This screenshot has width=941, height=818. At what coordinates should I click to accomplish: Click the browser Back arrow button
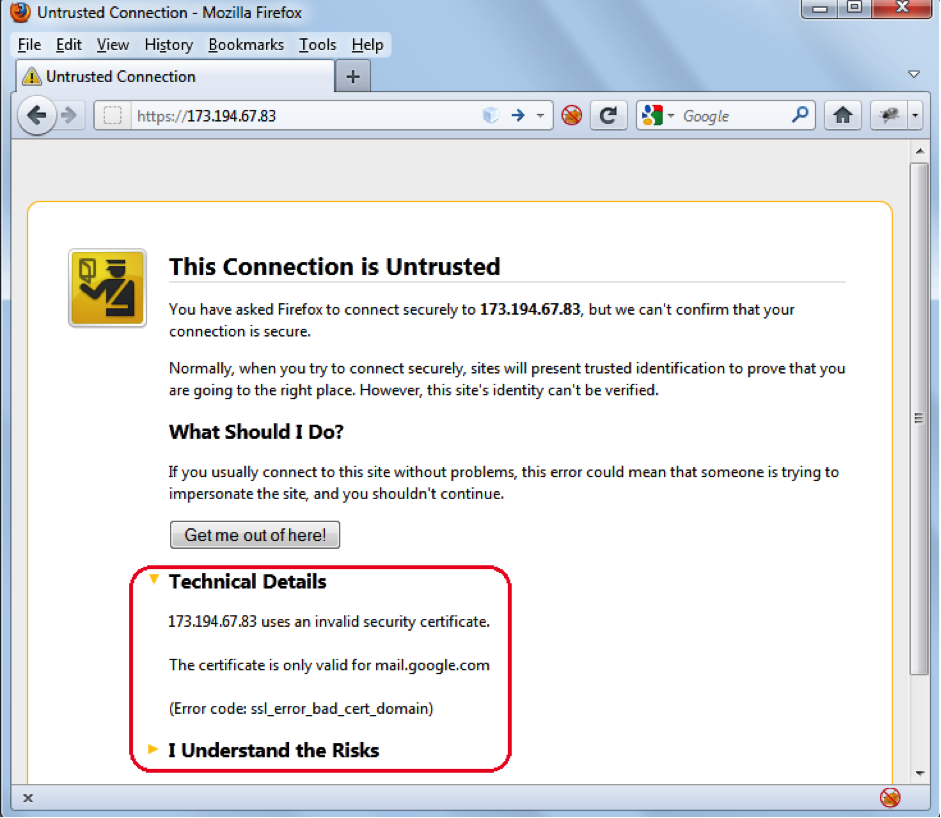tap(37, 116)
